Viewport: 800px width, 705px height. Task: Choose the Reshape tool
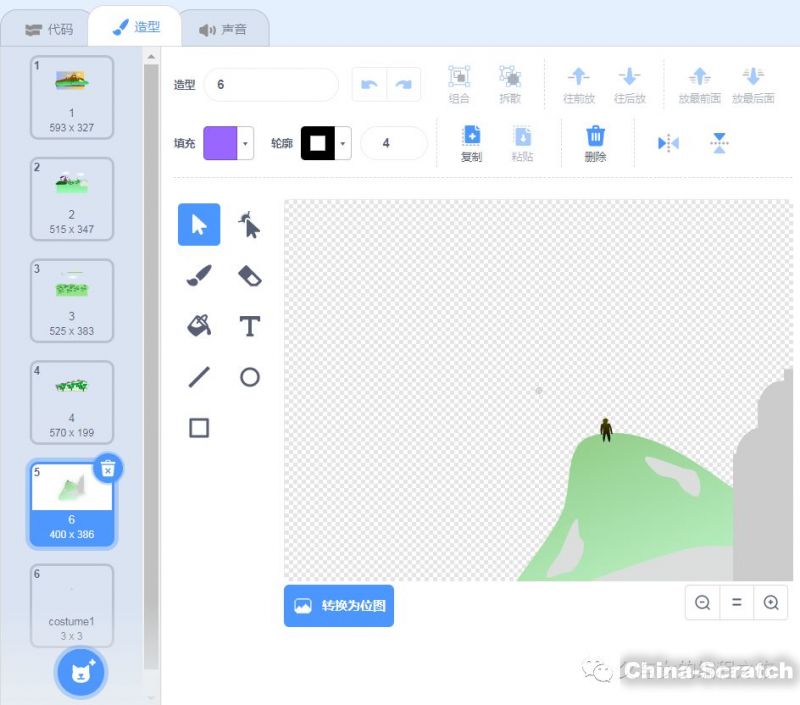(250, 225)
